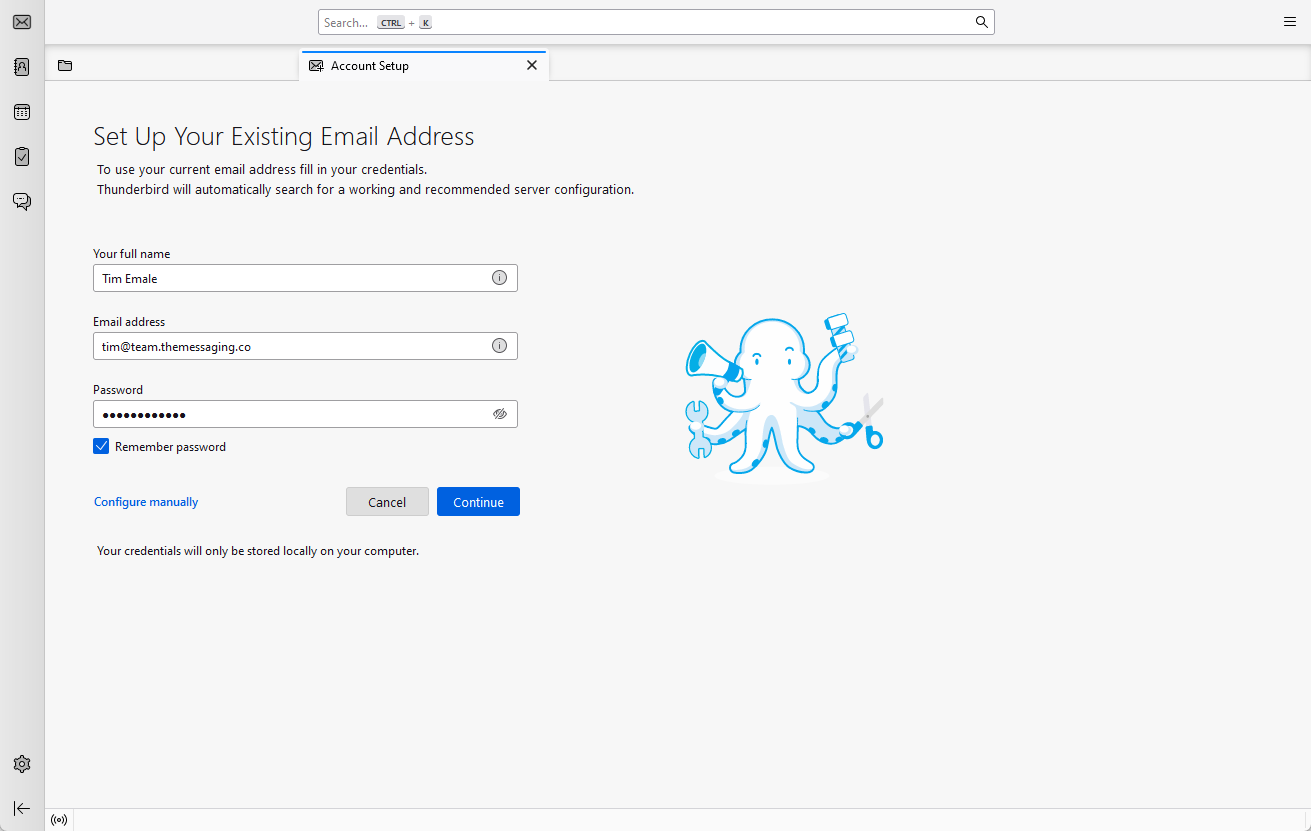Collapse the spaces toolbar arrow icon
This screenshot has width=1311, height=831.
click(22, 808)
